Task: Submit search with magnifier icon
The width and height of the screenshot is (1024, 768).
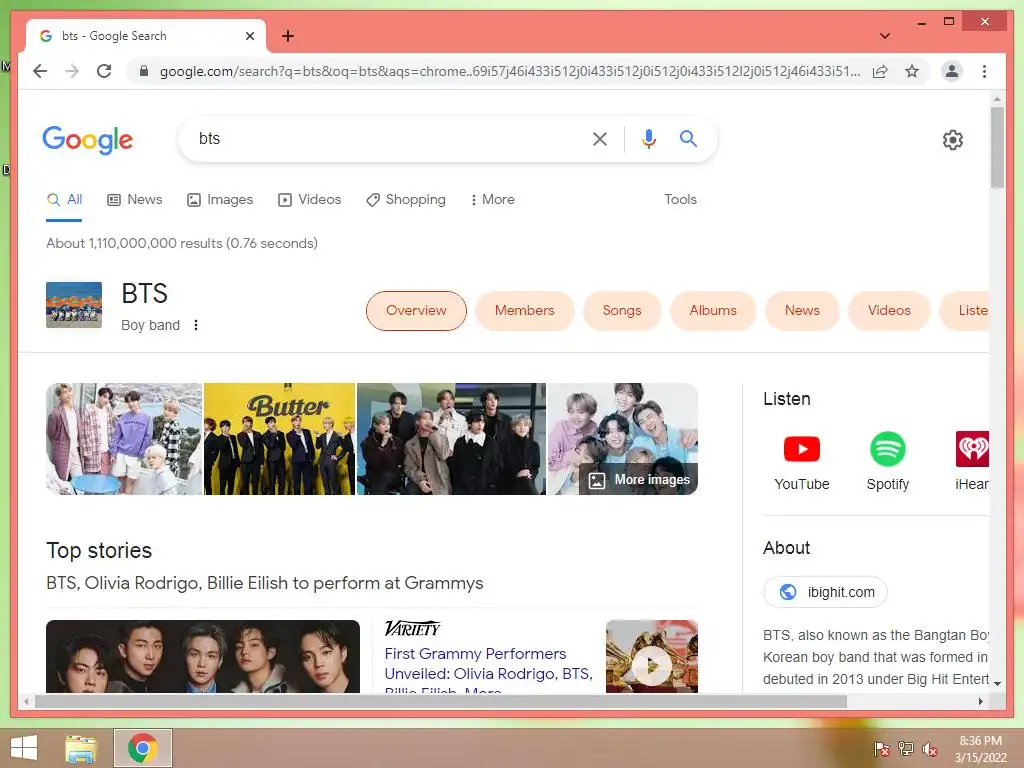Action: click(688, 138)
